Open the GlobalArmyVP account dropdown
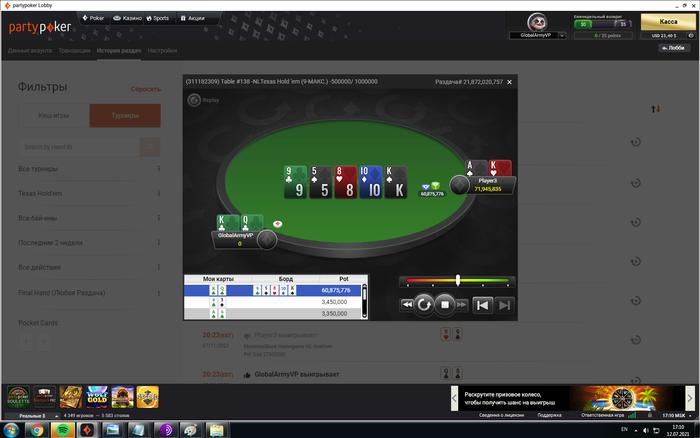Screen dimensions: 700x438 point(562,35)
